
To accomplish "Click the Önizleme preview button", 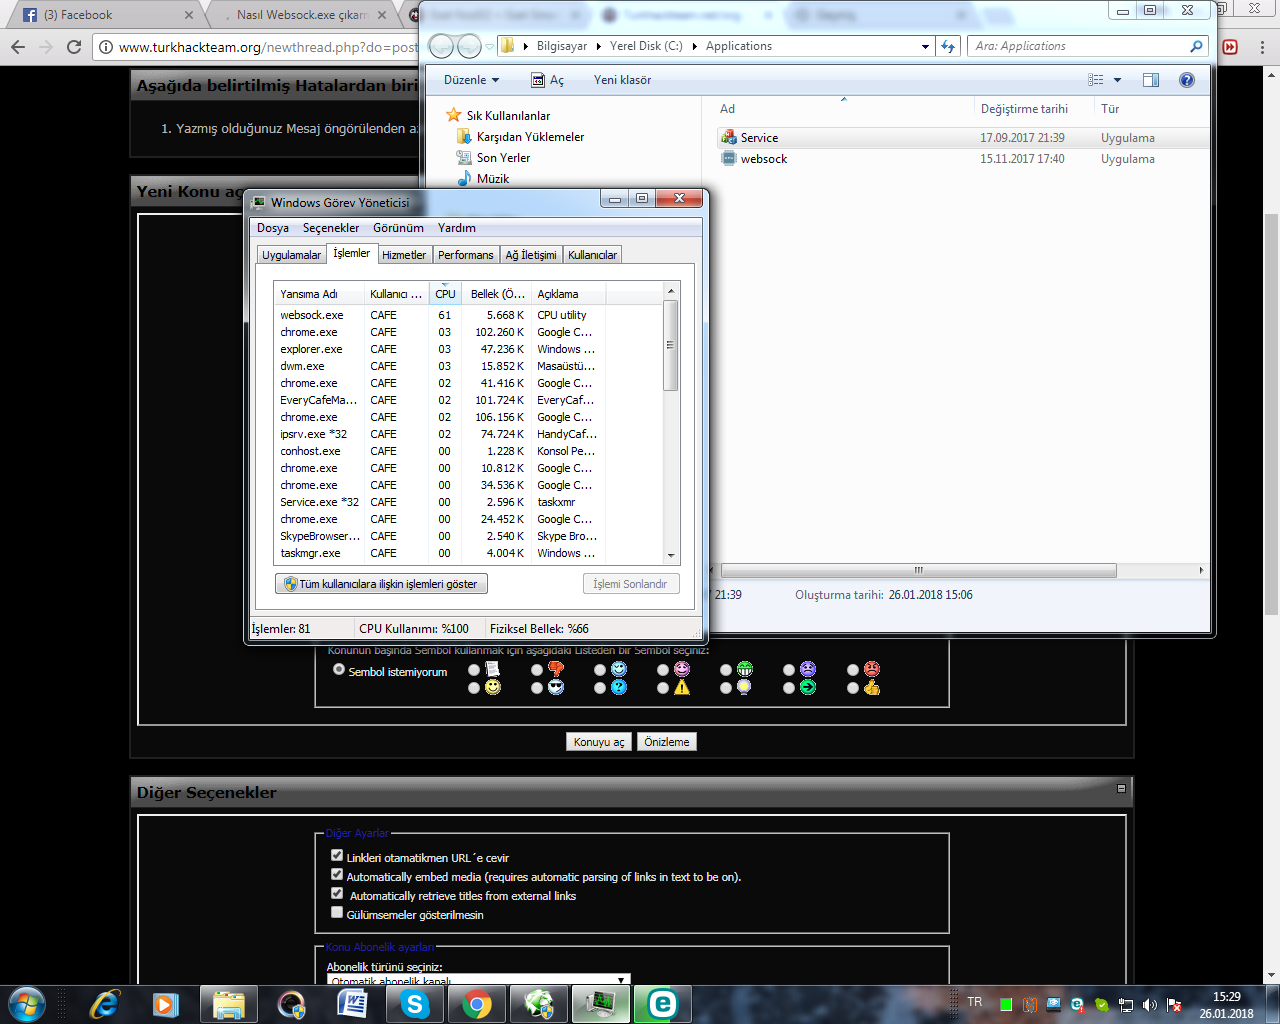I will (667, 742).
